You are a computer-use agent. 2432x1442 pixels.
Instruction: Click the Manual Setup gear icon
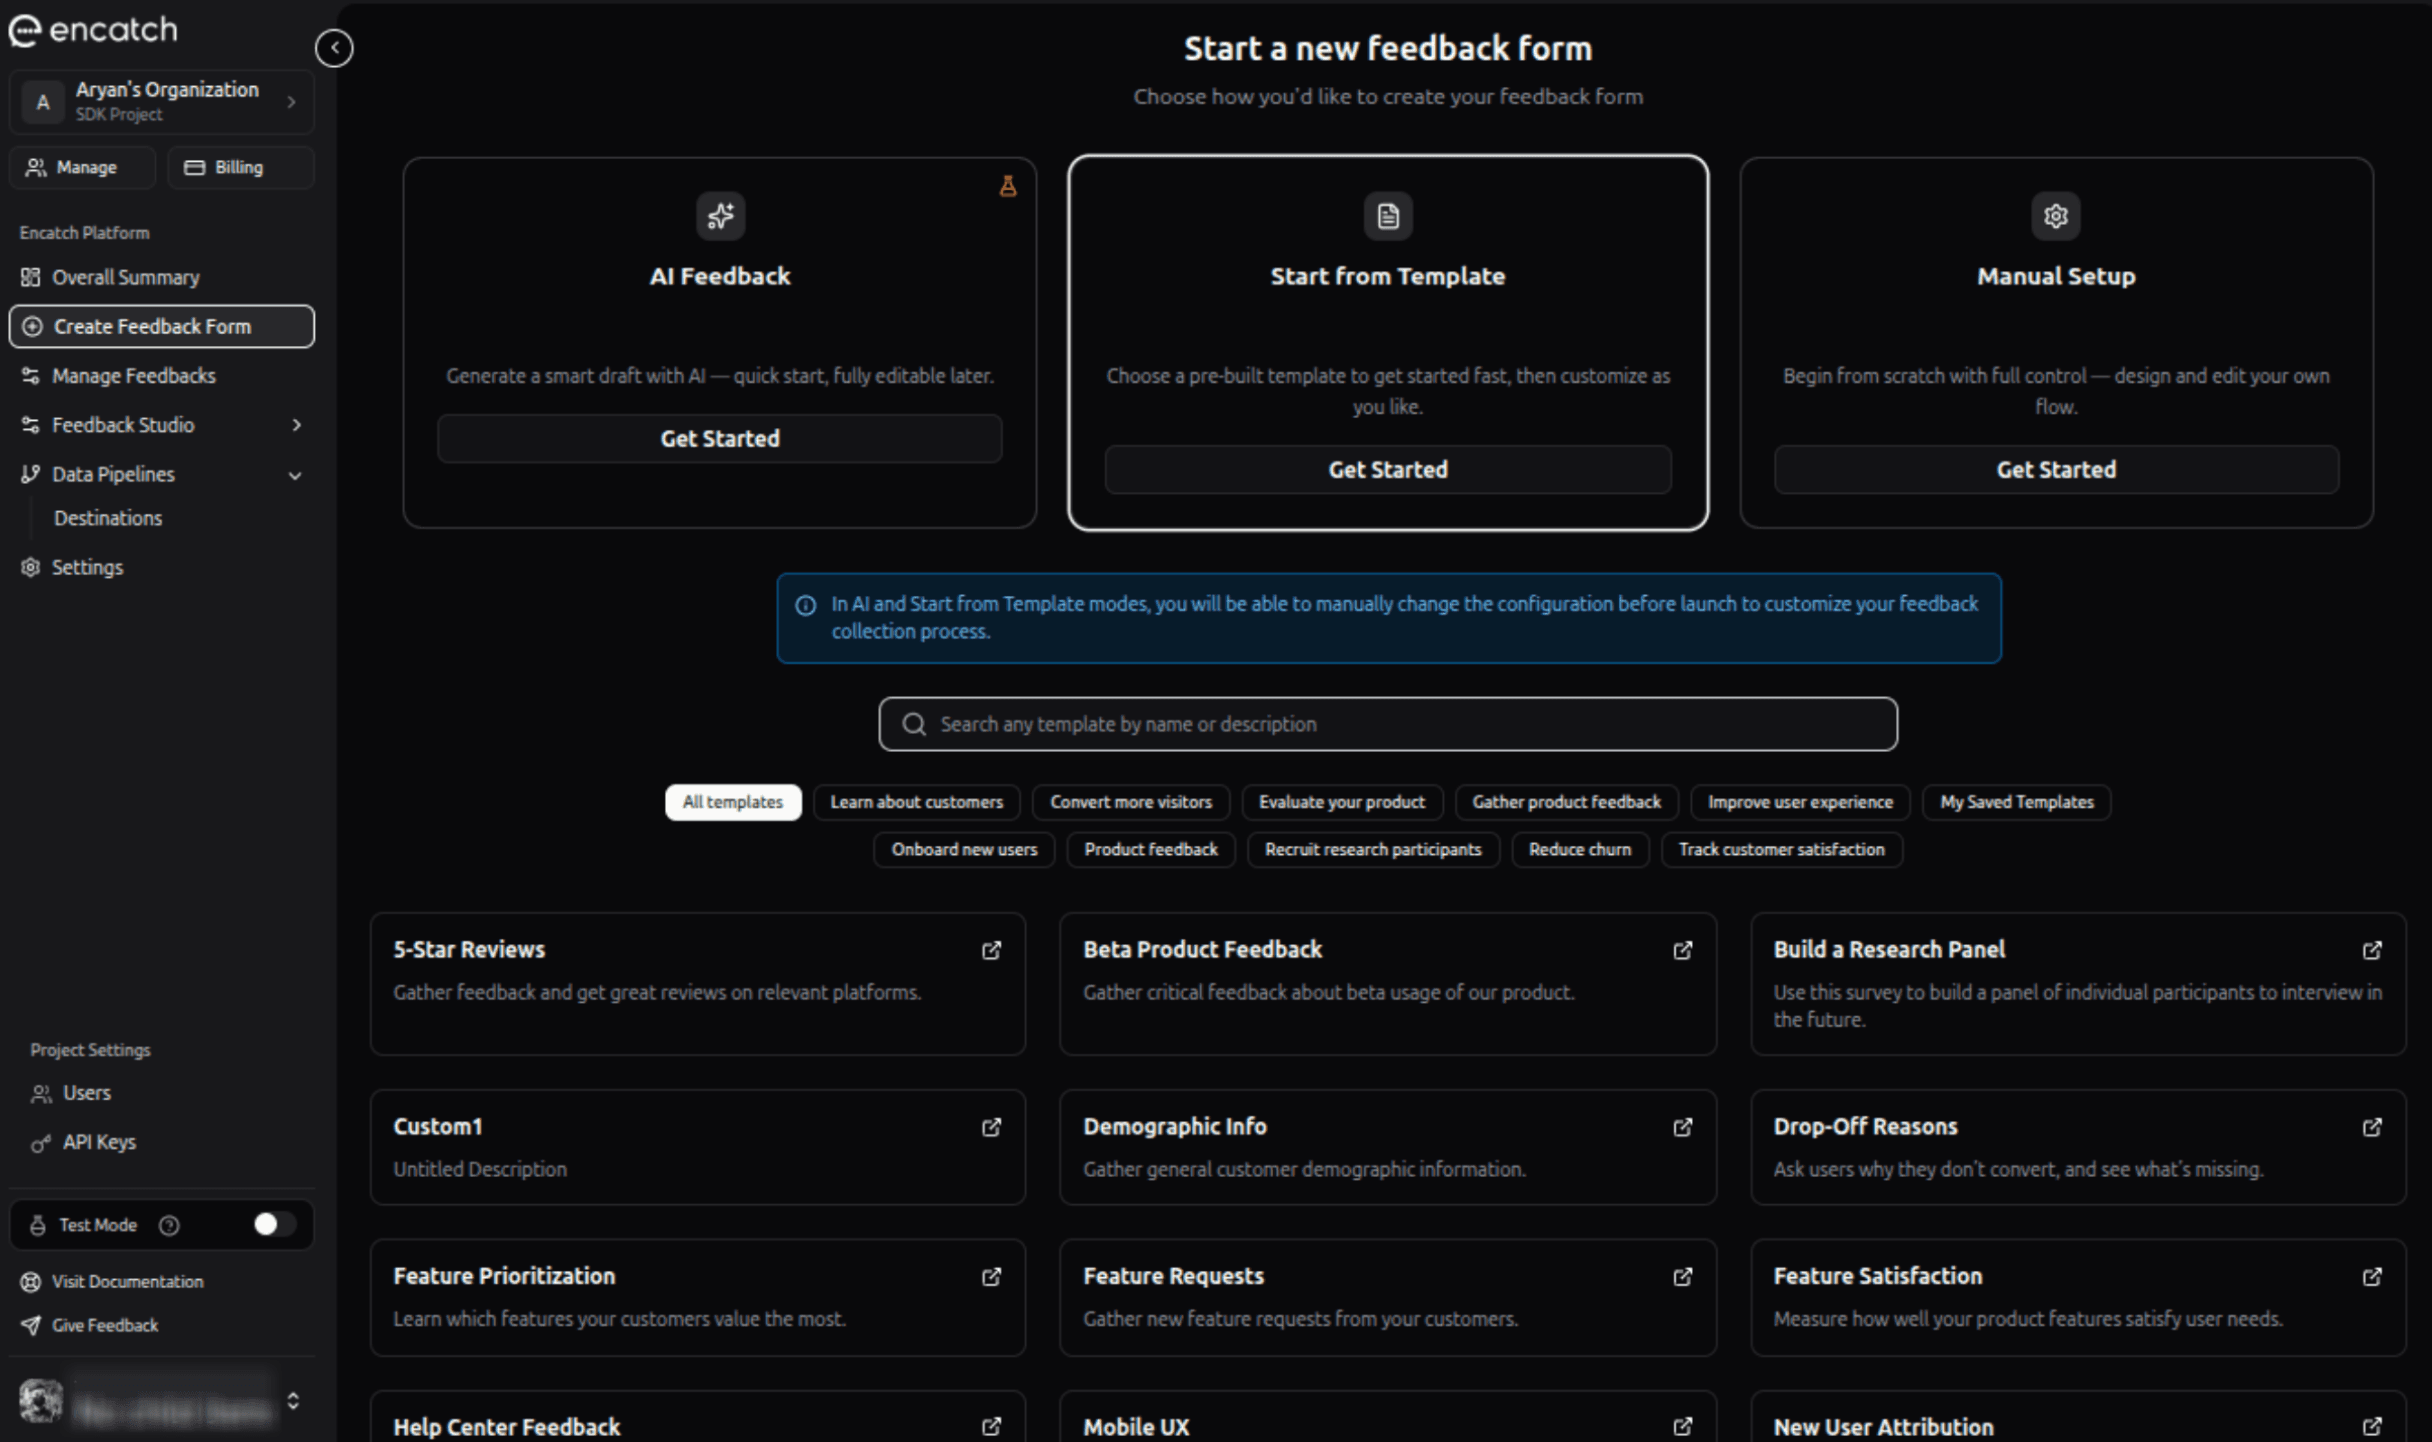click(x=2055, y=216)
